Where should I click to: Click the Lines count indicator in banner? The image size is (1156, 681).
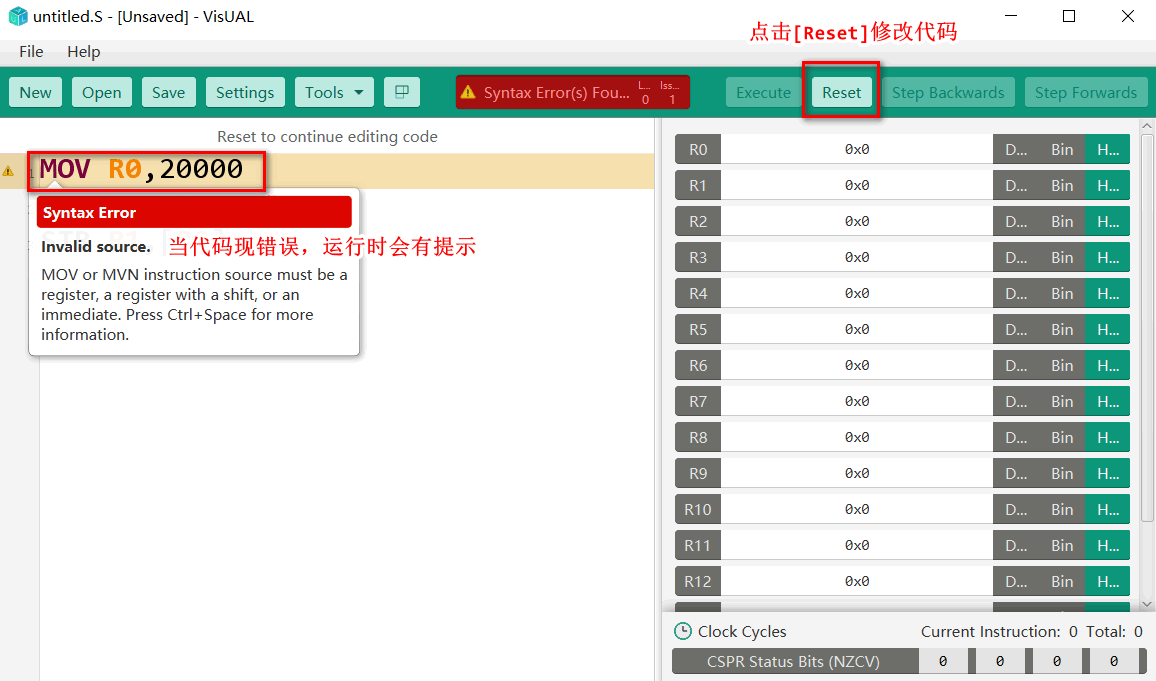click(645, 92)
